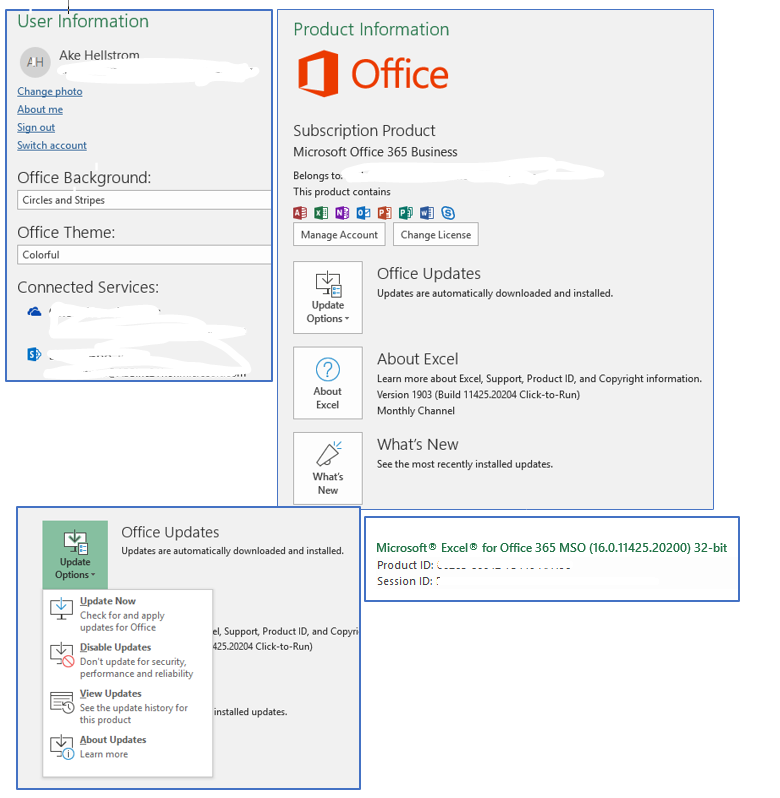Click the About Updates info icon
Image resolution: width=780 pixels, height=798 pixels.
[x=62, y=747]
